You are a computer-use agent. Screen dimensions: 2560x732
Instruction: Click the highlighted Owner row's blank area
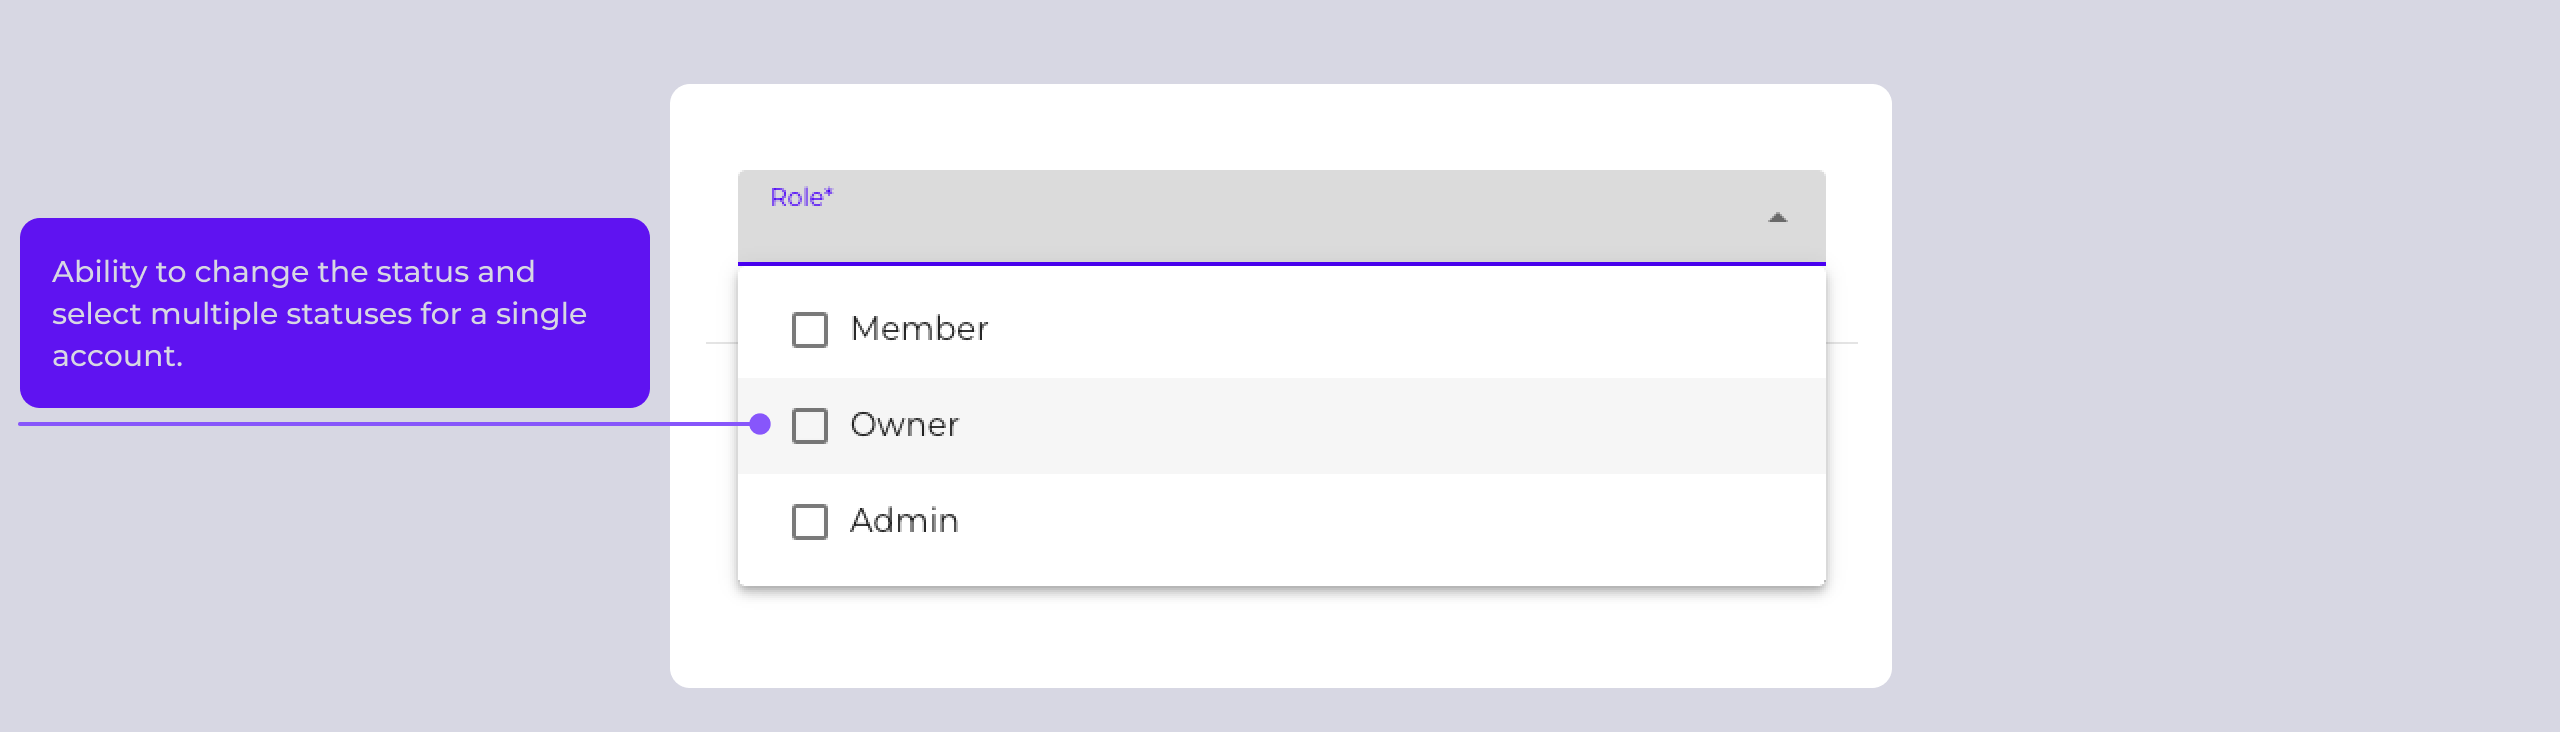[x=1400, y=425]
